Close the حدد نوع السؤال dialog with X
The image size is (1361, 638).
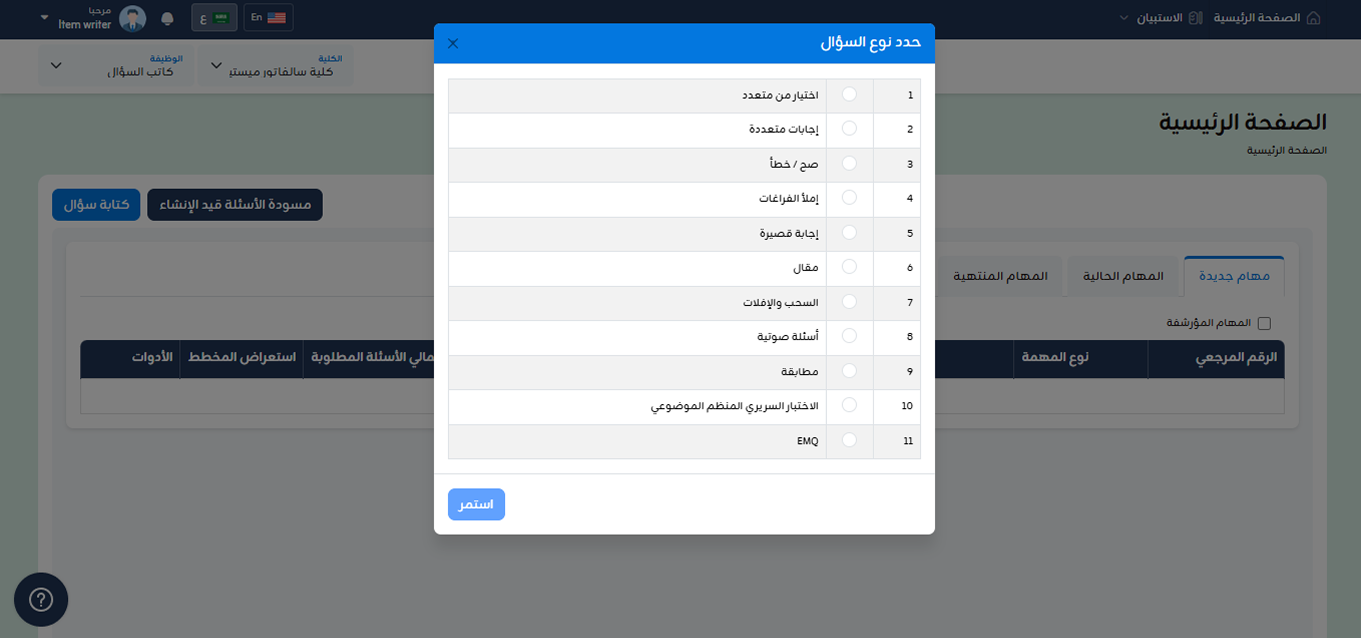(x=453, y=43)
